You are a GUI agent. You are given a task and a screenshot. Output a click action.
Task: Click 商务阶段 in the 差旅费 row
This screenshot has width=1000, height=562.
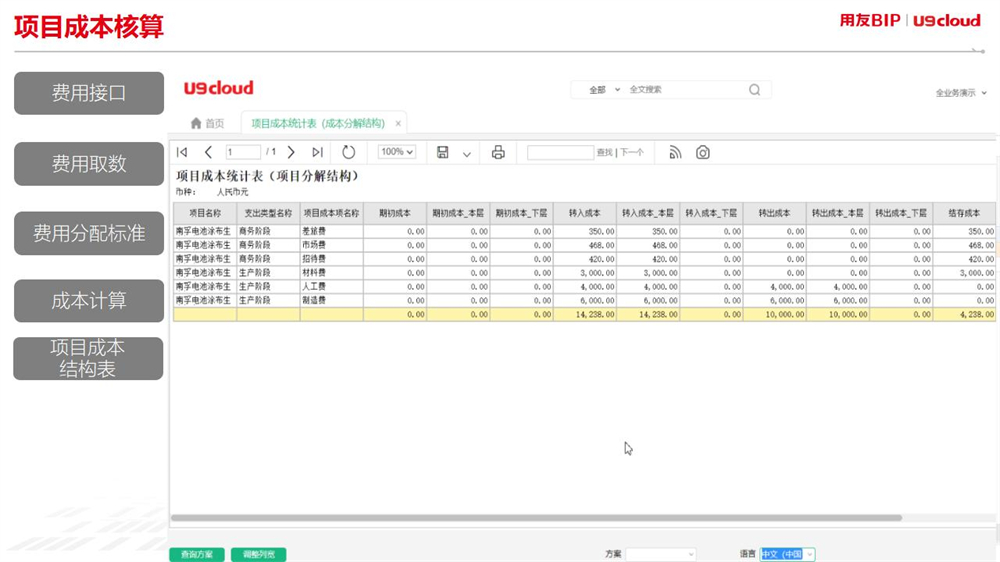268,231
